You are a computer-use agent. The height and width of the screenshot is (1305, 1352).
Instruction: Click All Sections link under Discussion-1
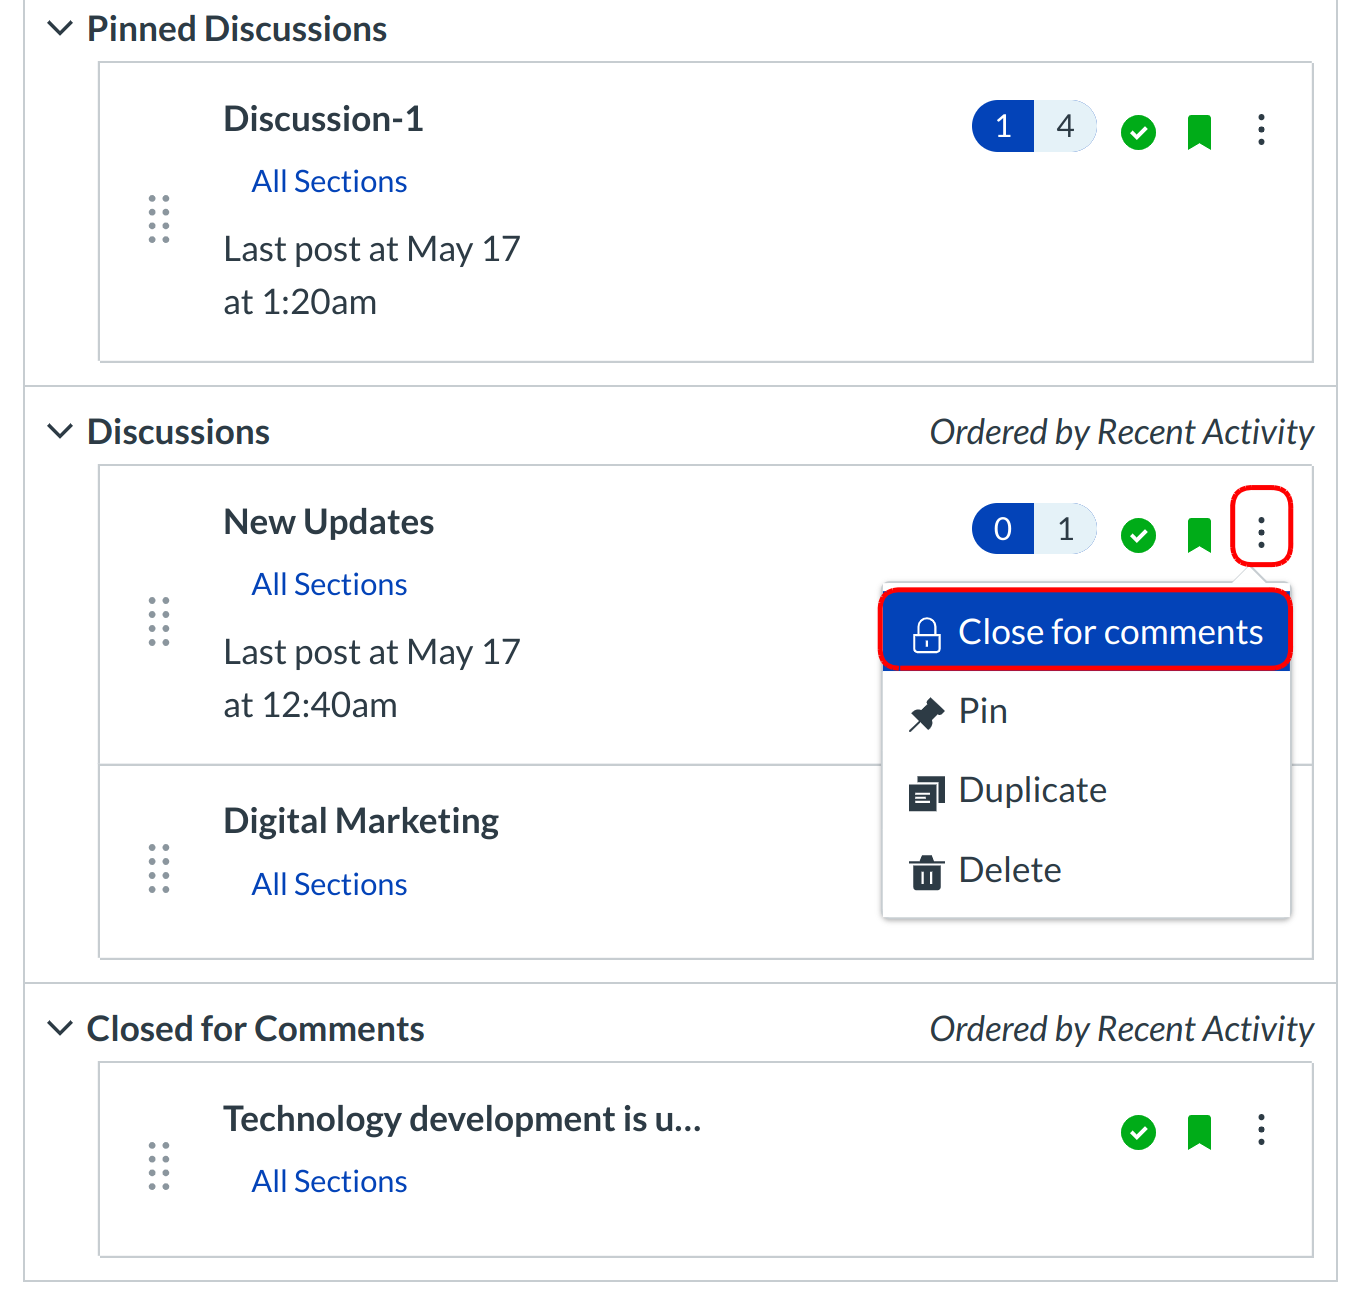[329, 182]
